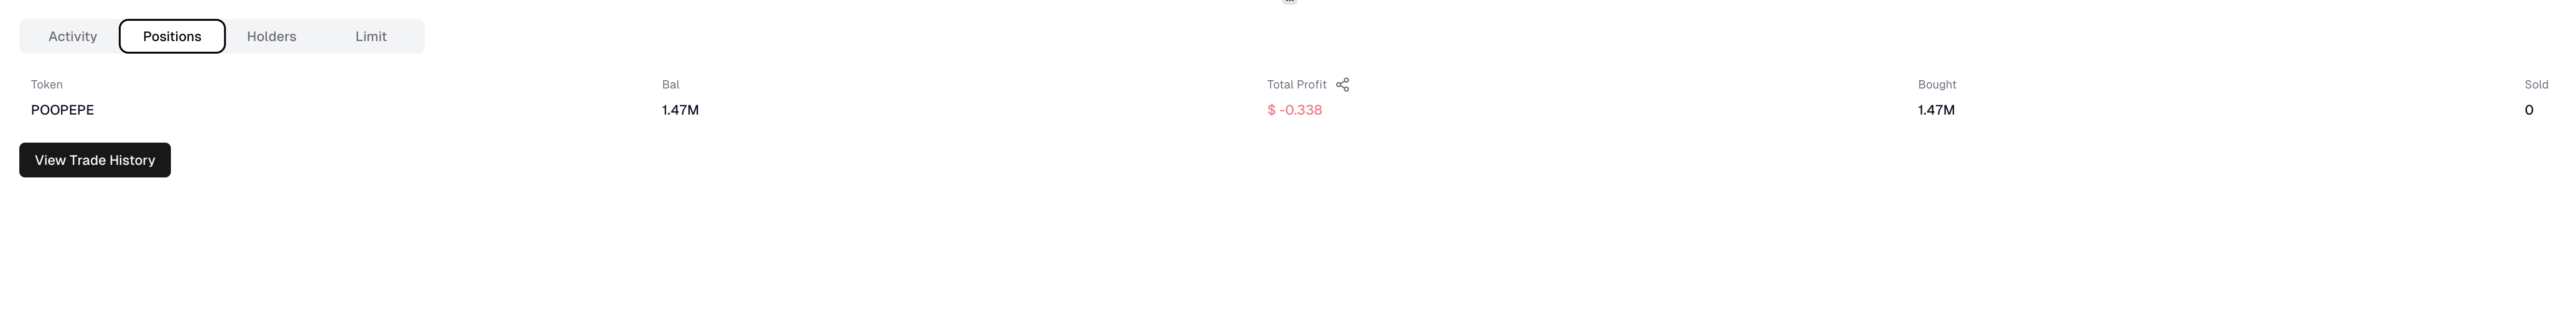
Task: Switch to the Positions tab
Action: [172, 36]
